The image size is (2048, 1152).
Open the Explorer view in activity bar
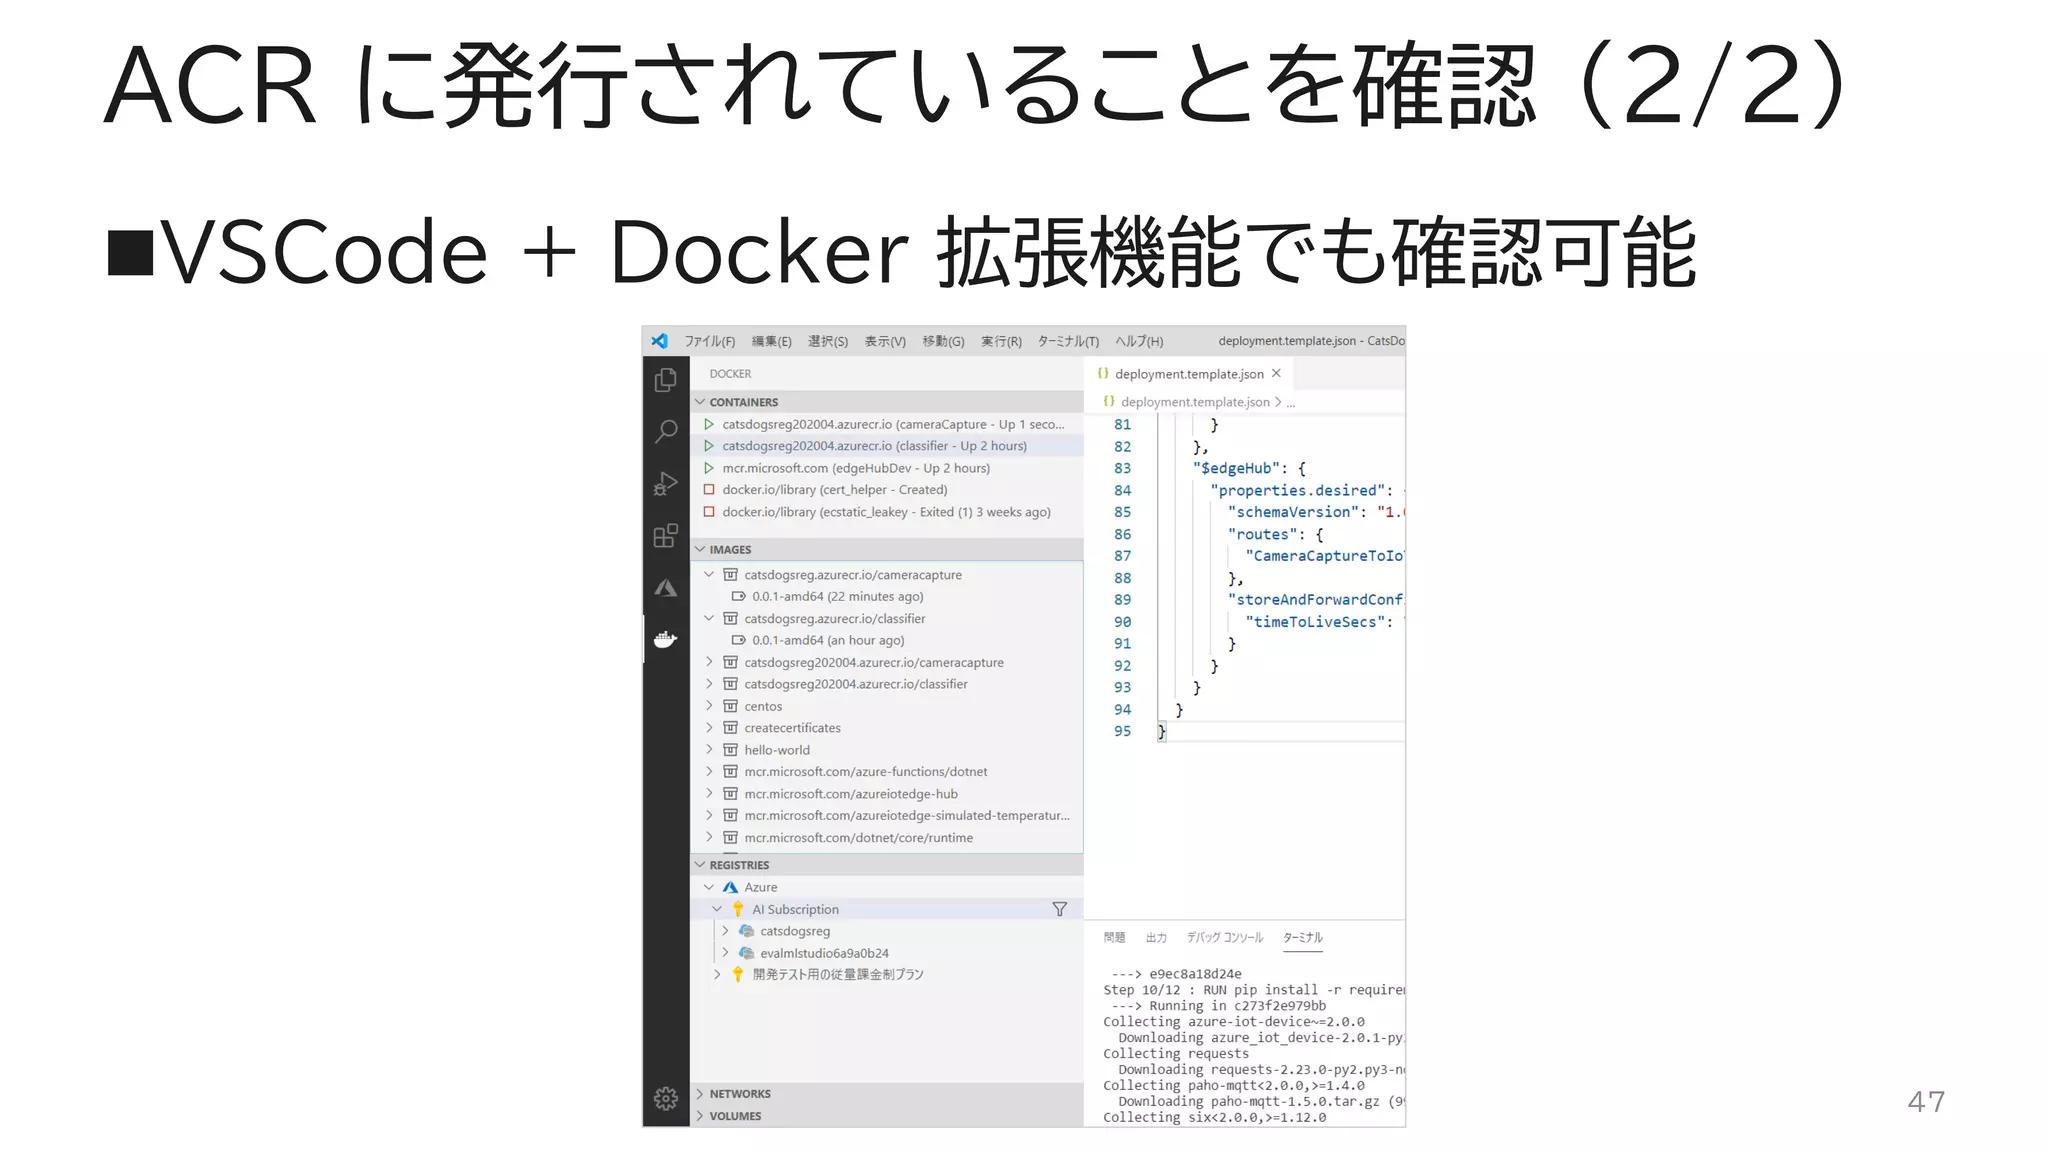point(665,380)
